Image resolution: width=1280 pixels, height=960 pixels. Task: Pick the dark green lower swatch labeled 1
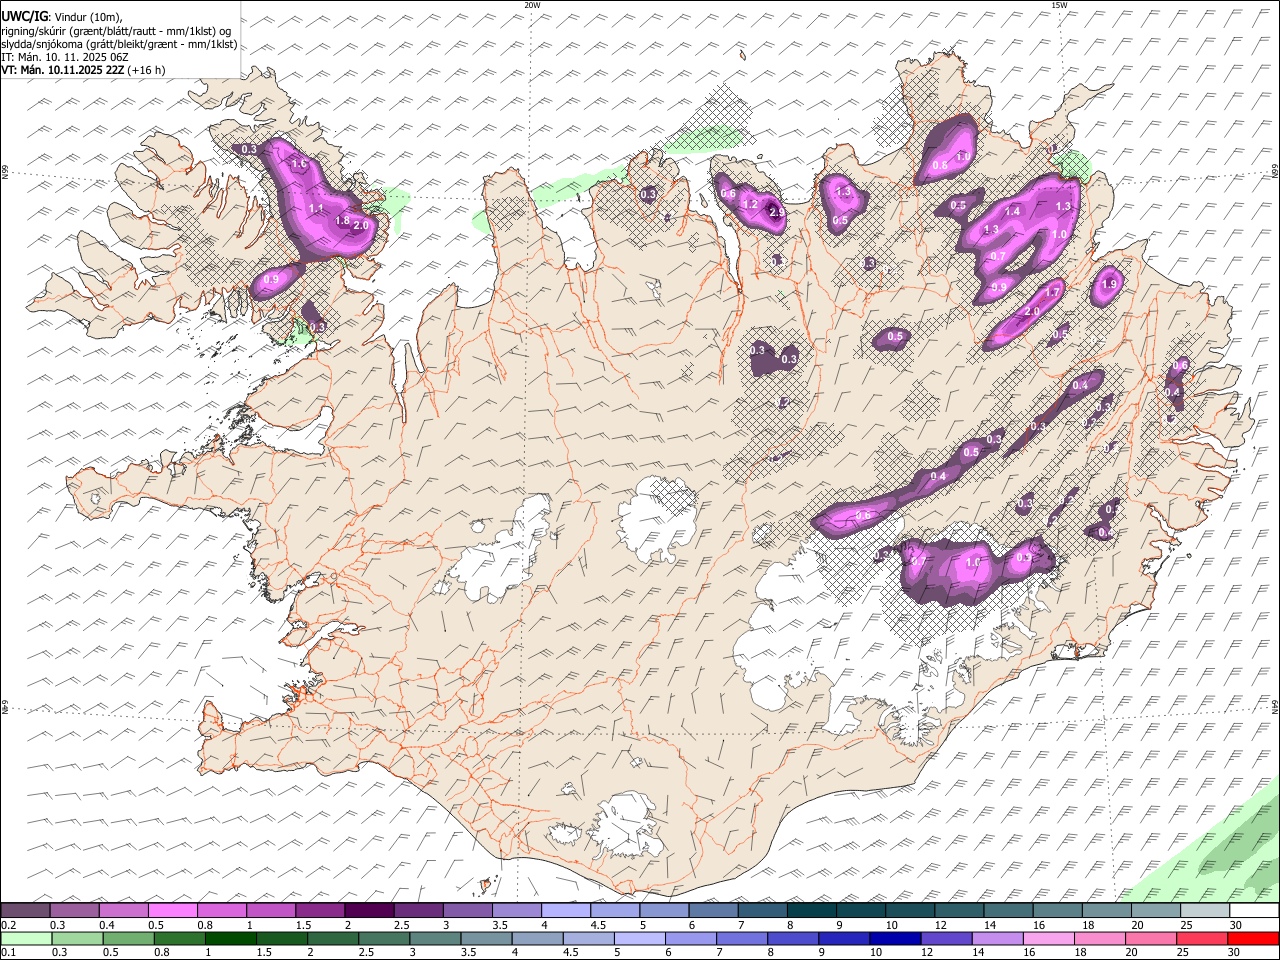[x=231, y=938]
